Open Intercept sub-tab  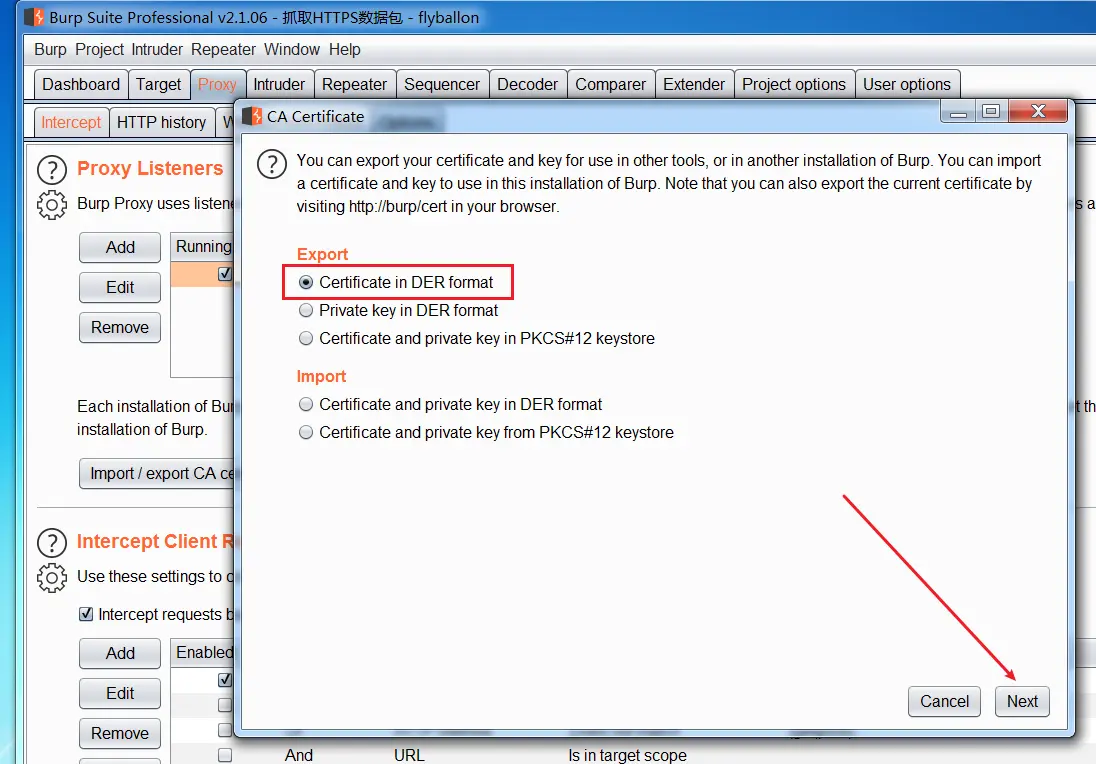click(x=71, y=122)
